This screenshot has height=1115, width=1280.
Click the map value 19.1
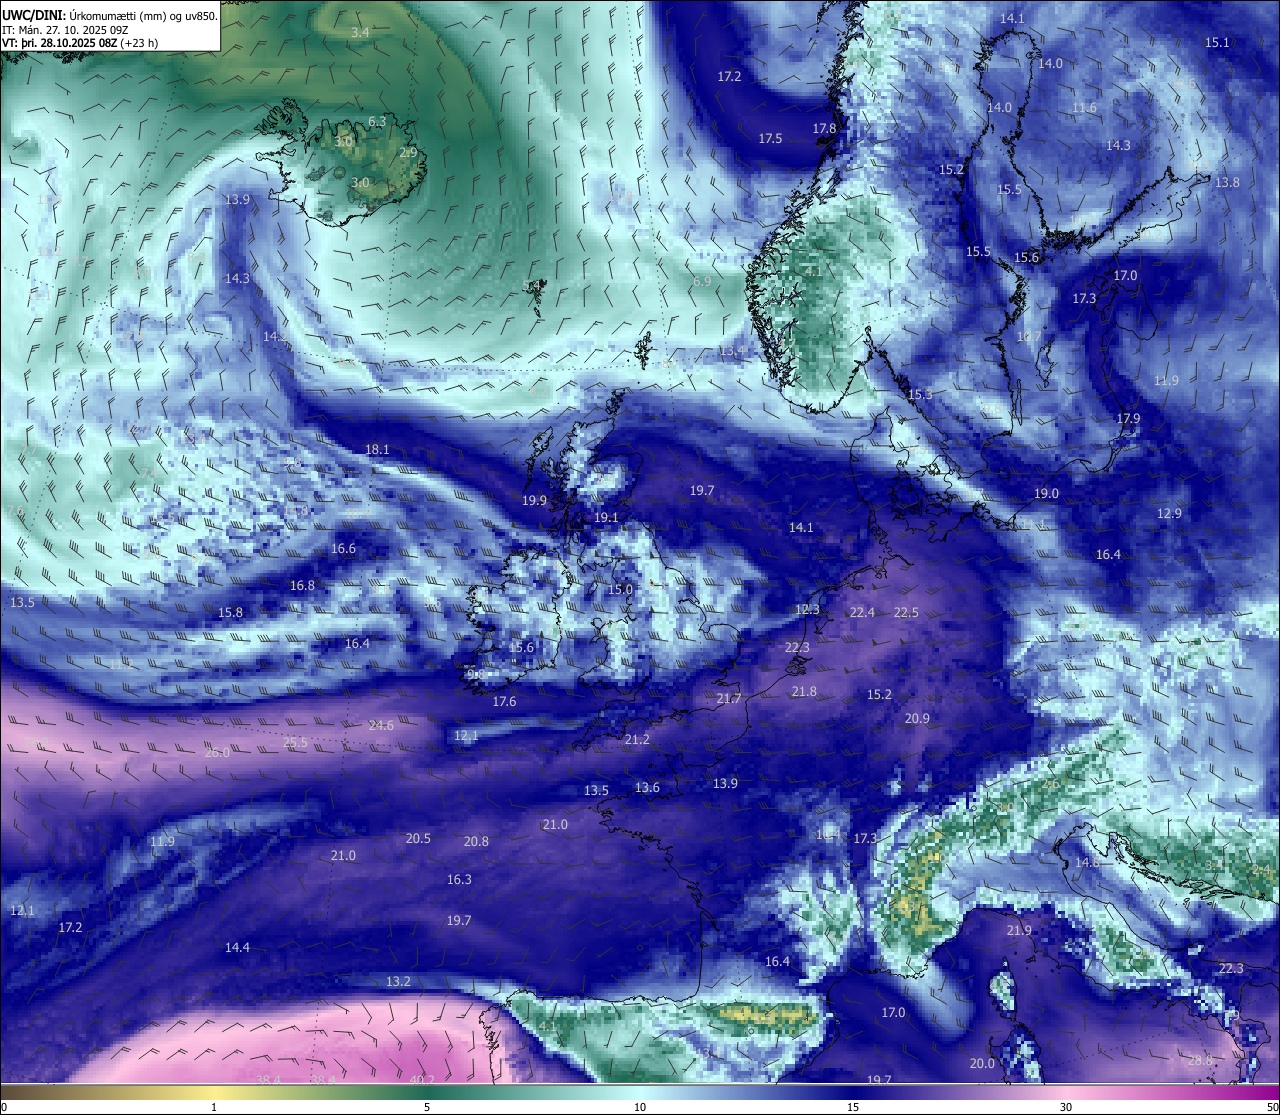click(606, 517)
